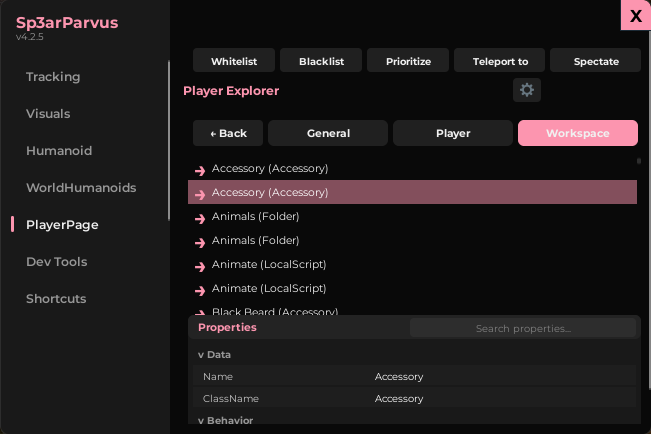Click arrow icon beside Black Beard row
651x434 pixels.
(x=200, y=312)
